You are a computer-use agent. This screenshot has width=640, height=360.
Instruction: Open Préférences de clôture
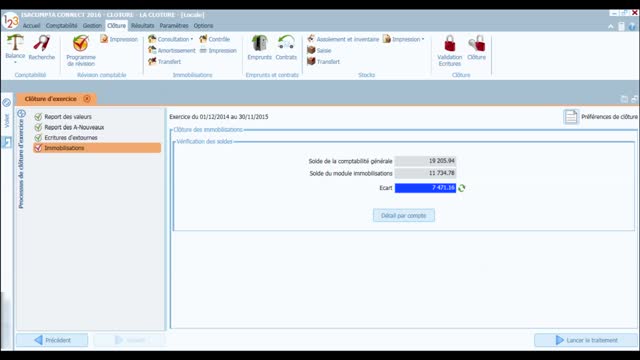pos(600,117)
